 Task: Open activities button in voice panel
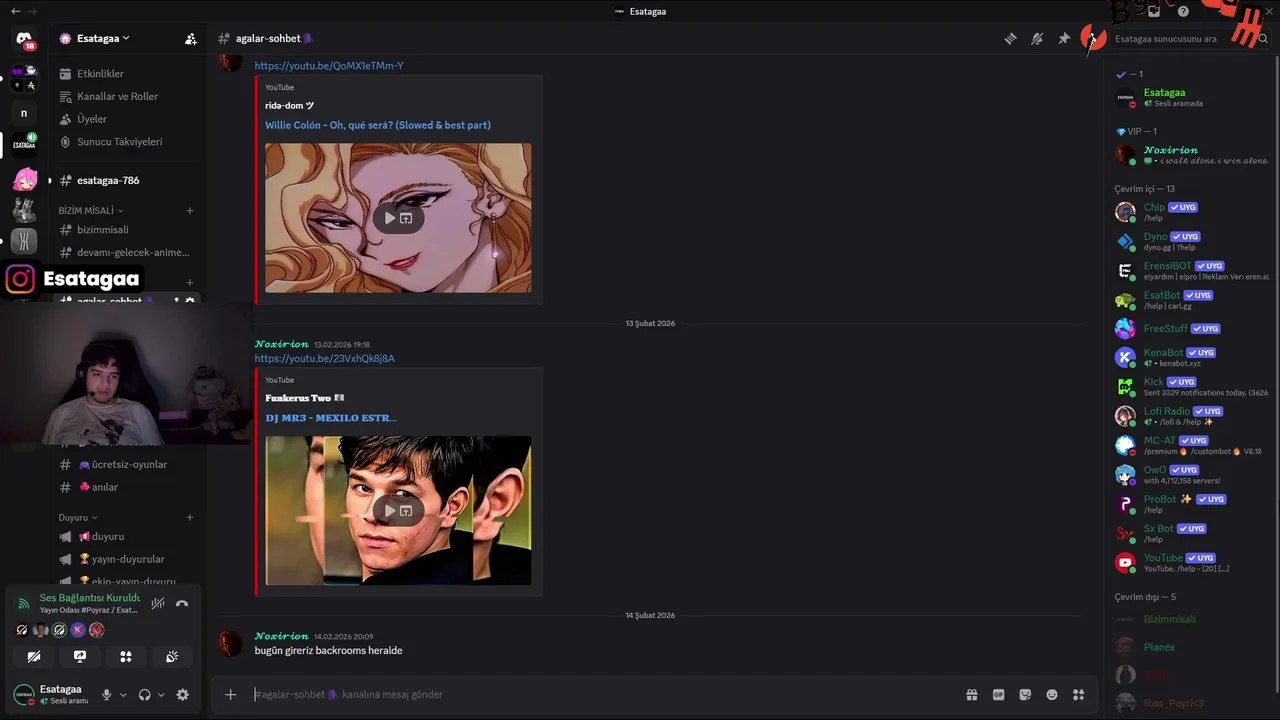click(126, 657)
